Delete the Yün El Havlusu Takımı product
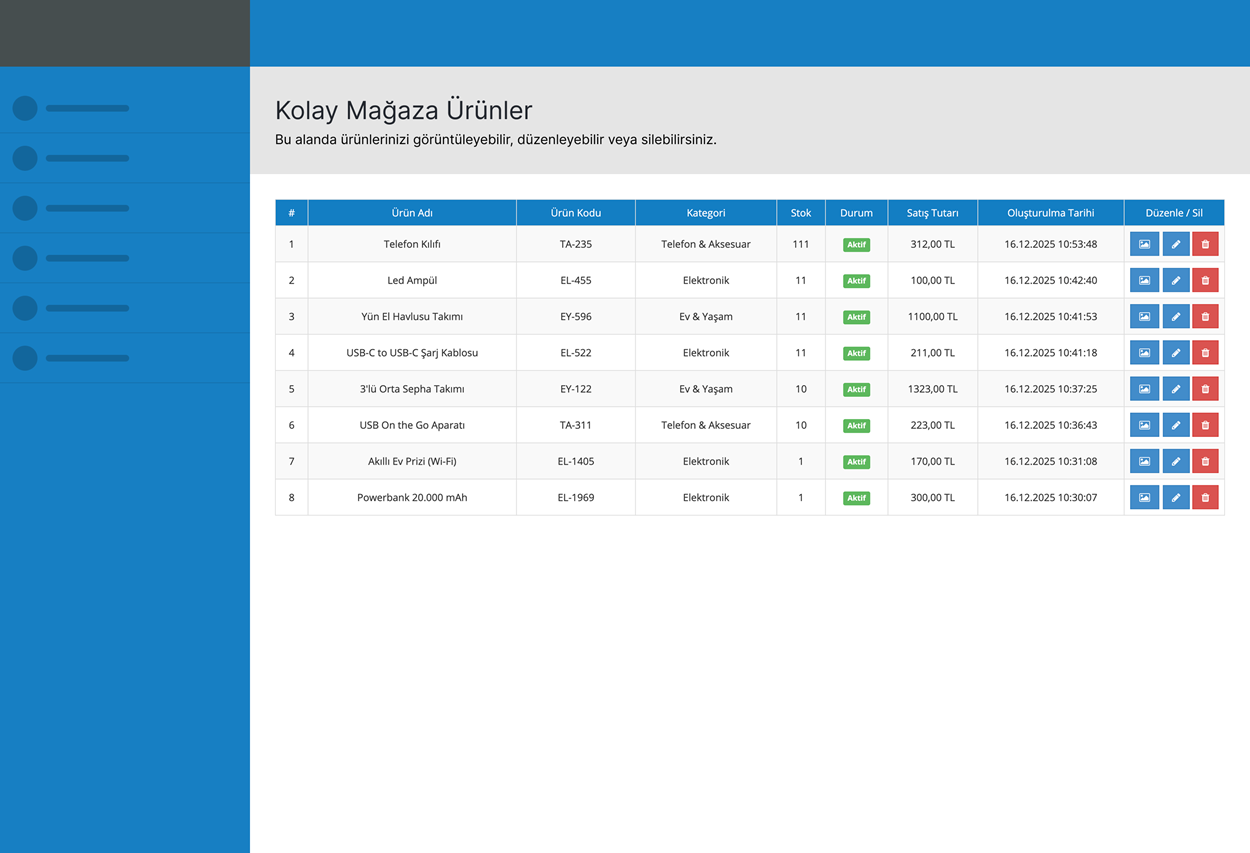This screenshot has width=1250, height=853. pyautogui.click(x=1205, y=317)
